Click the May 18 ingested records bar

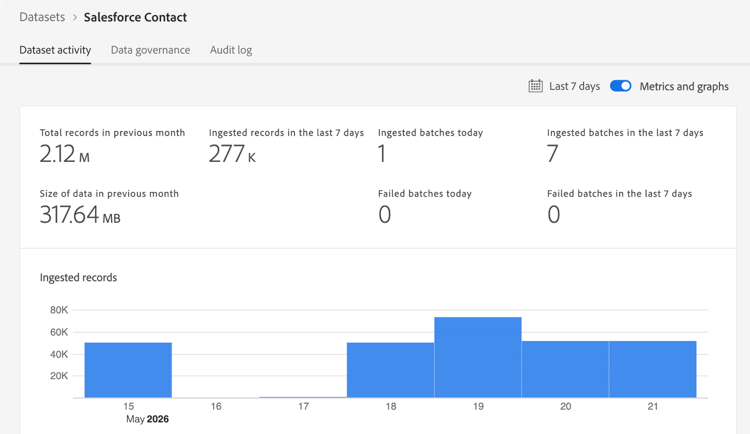pyautogui.click(x=390, y=370)
